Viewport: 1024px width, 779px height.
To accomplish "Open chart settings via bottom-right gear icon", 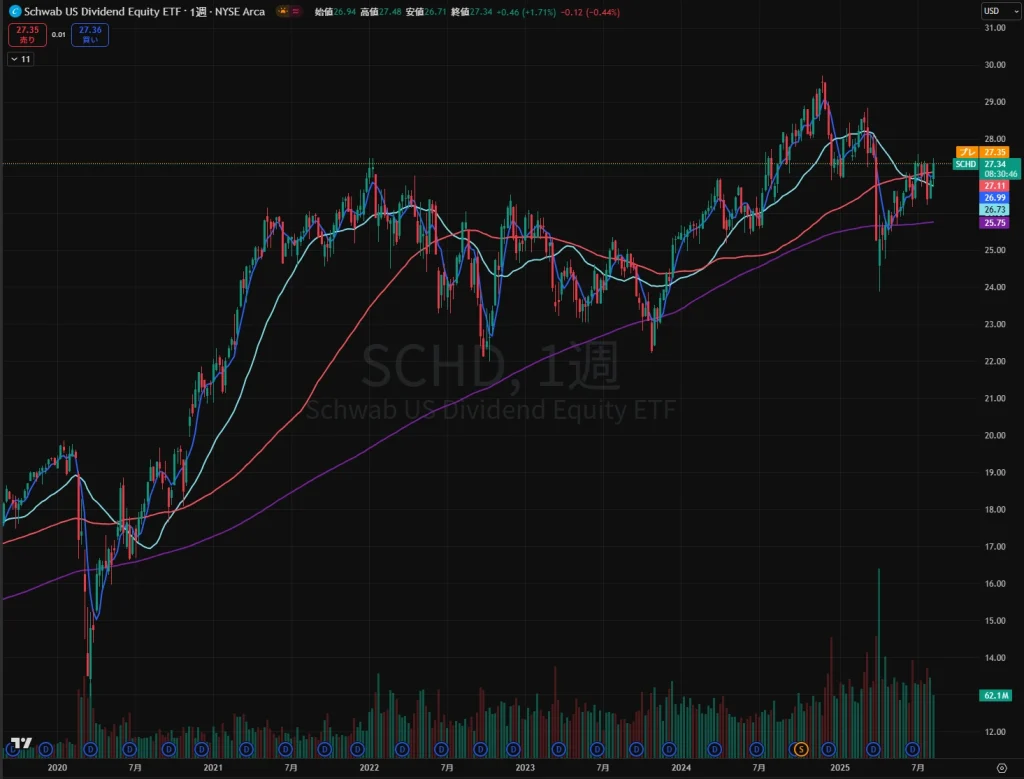I will [x=1002, y=769].
